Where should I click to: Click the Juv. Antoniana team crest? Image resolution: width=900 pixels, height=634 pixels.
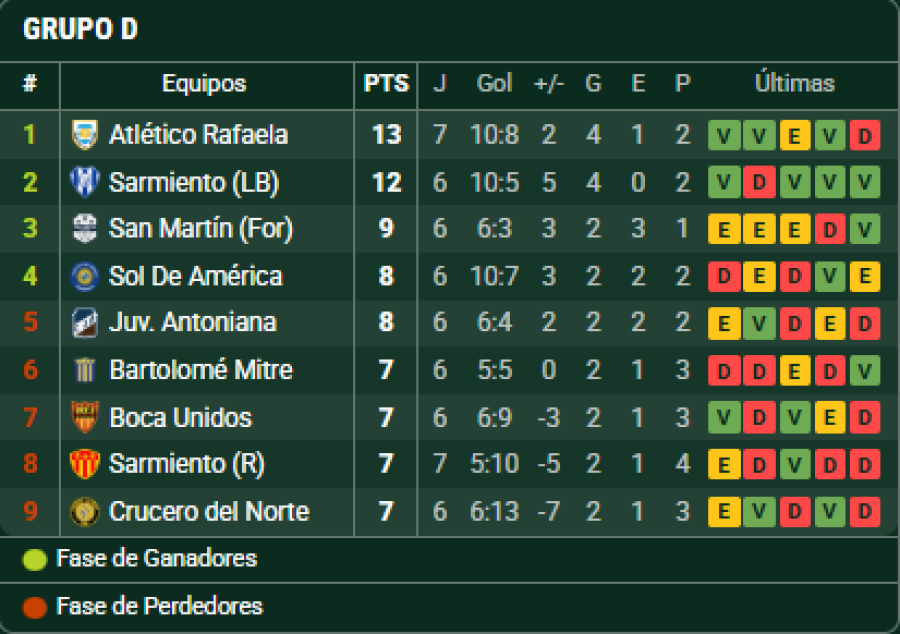85,323
